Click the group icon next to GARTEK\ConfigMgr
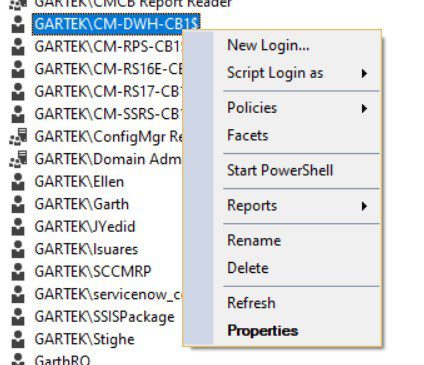The width and height of the screenshot is (424, 365). (18, 137)
